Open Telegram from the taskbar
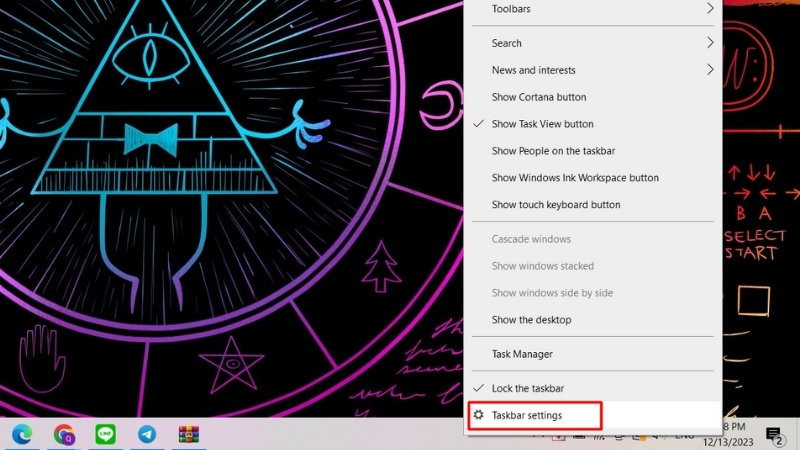Screen dimensions: 800x450 coord(147,435)
